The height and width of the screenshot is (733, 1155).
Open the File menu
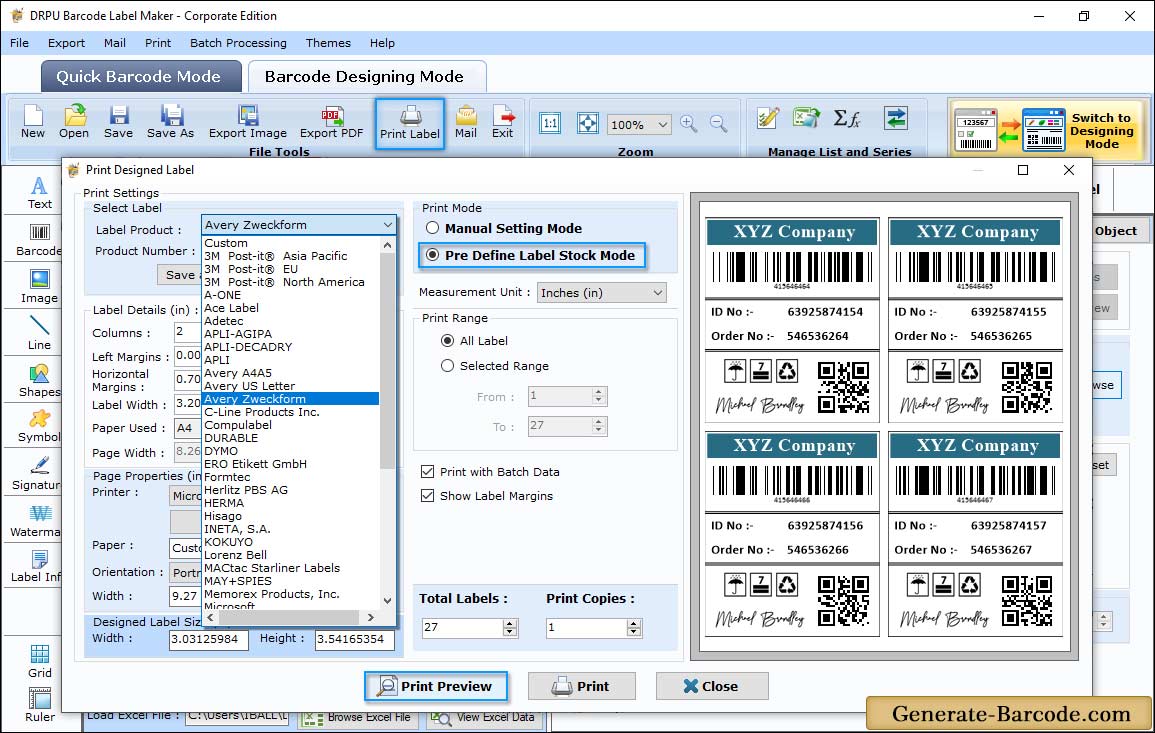[x=20, y=43]
